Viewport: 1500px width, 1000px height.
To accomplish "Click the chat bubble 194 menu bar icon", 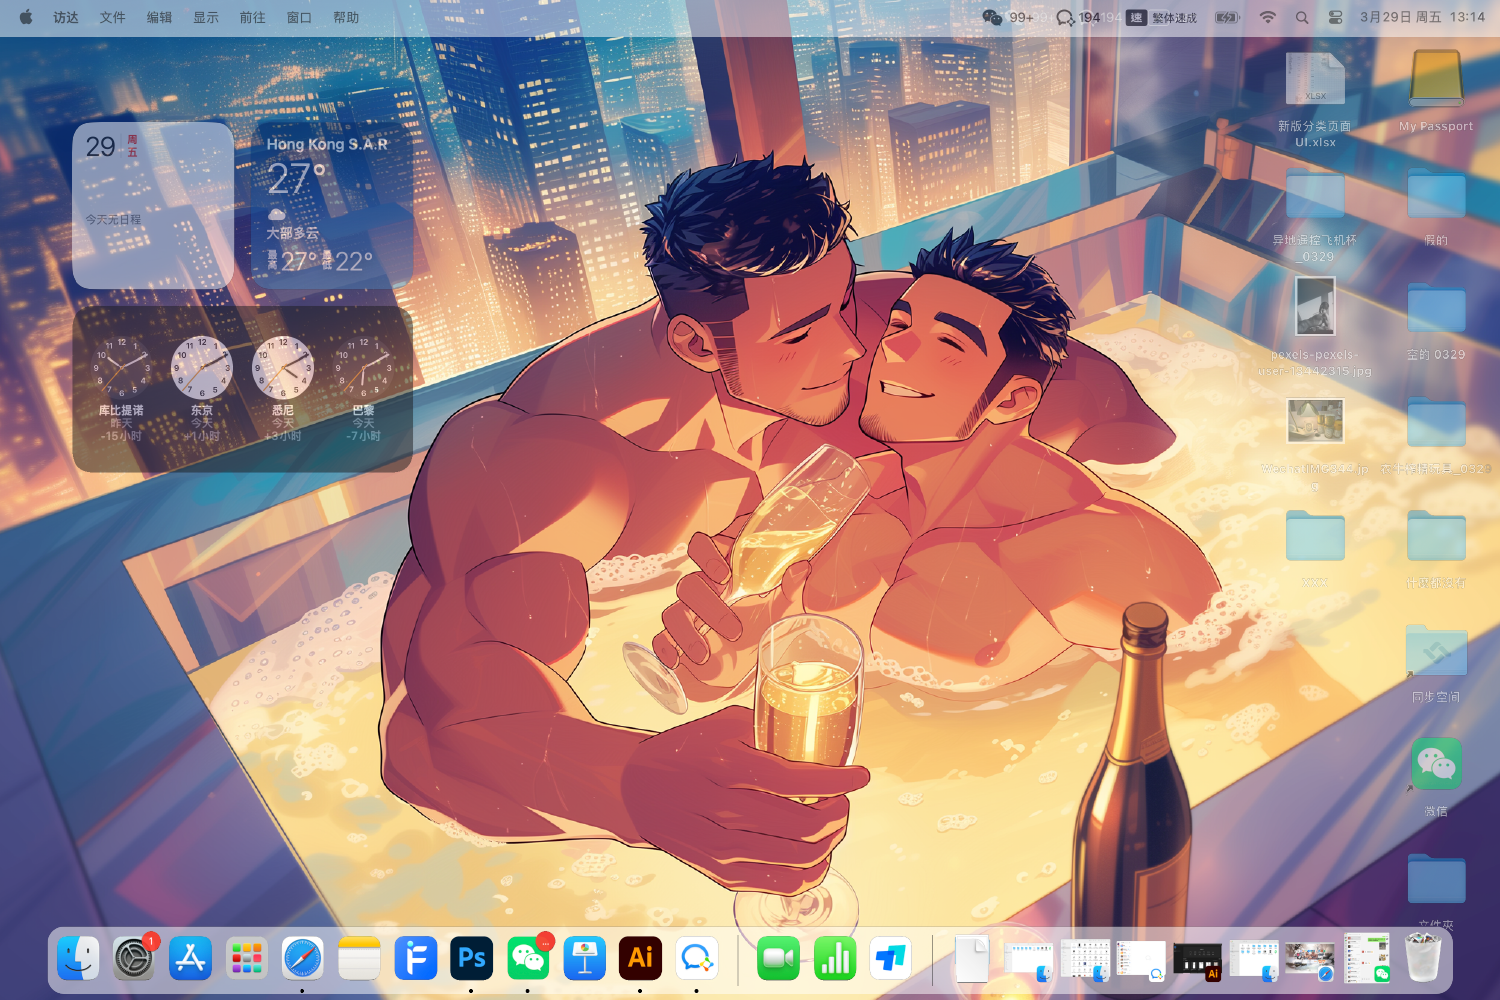I will [1078, 18].
